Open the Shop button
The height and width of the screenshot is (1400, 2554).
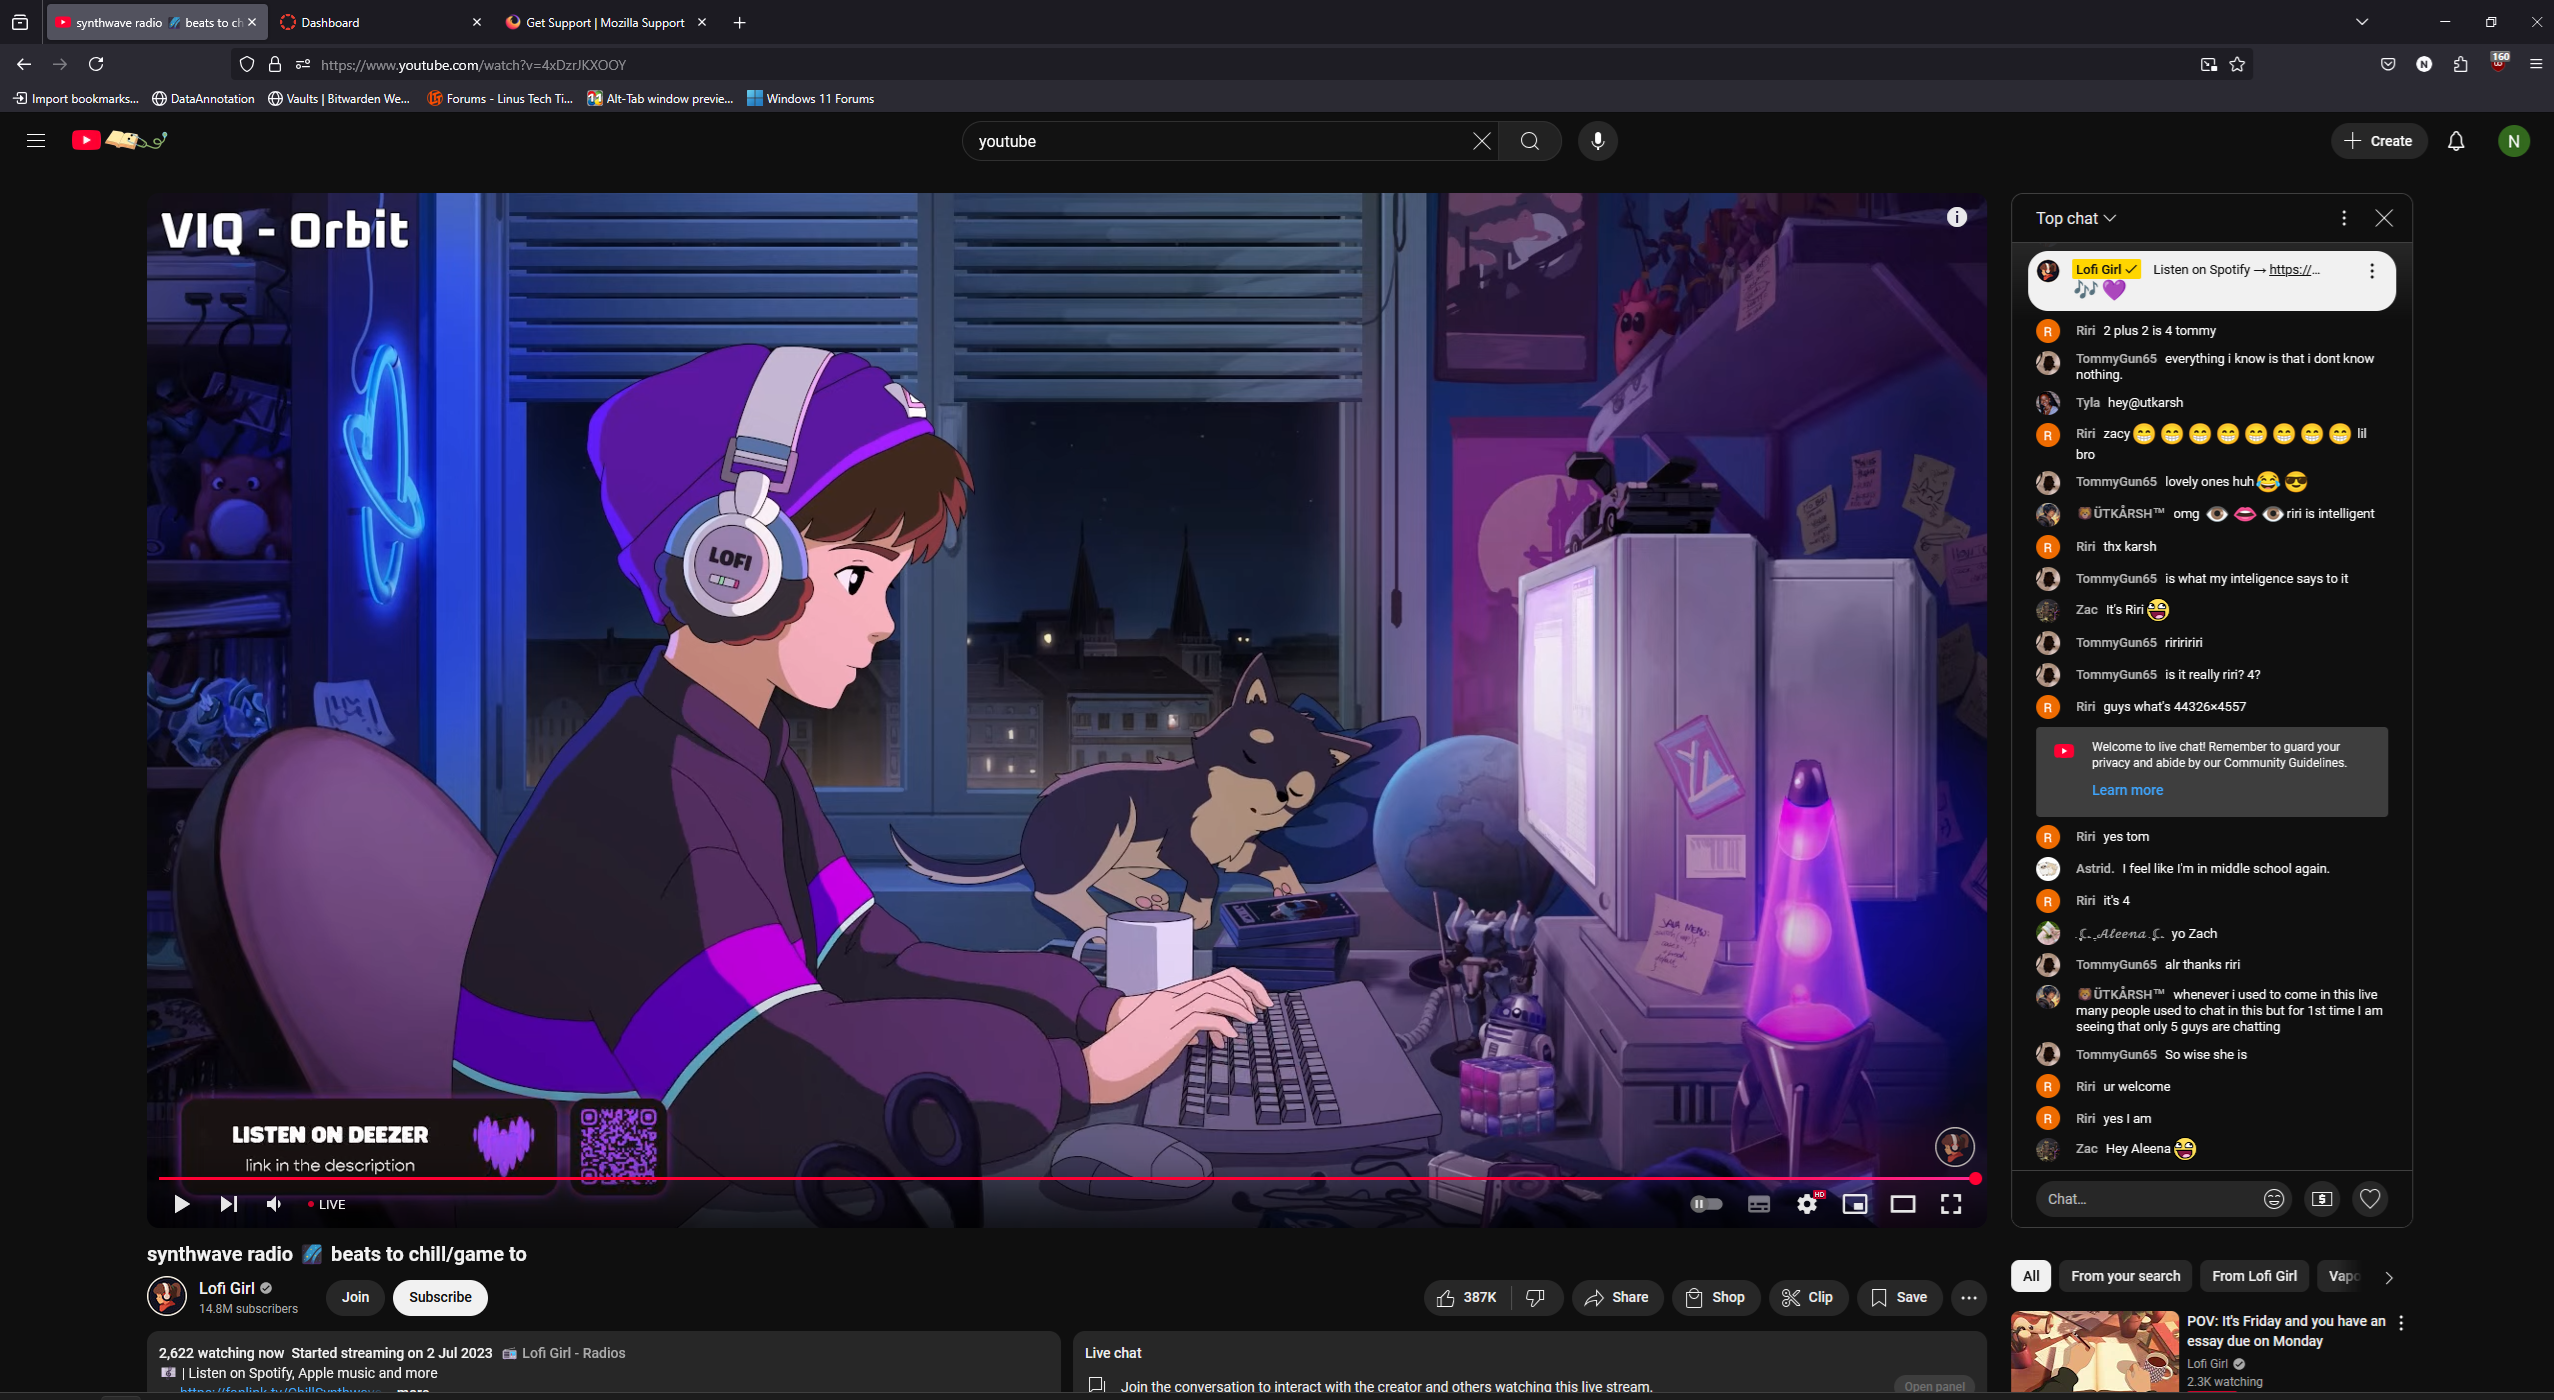[1715, 1298]
